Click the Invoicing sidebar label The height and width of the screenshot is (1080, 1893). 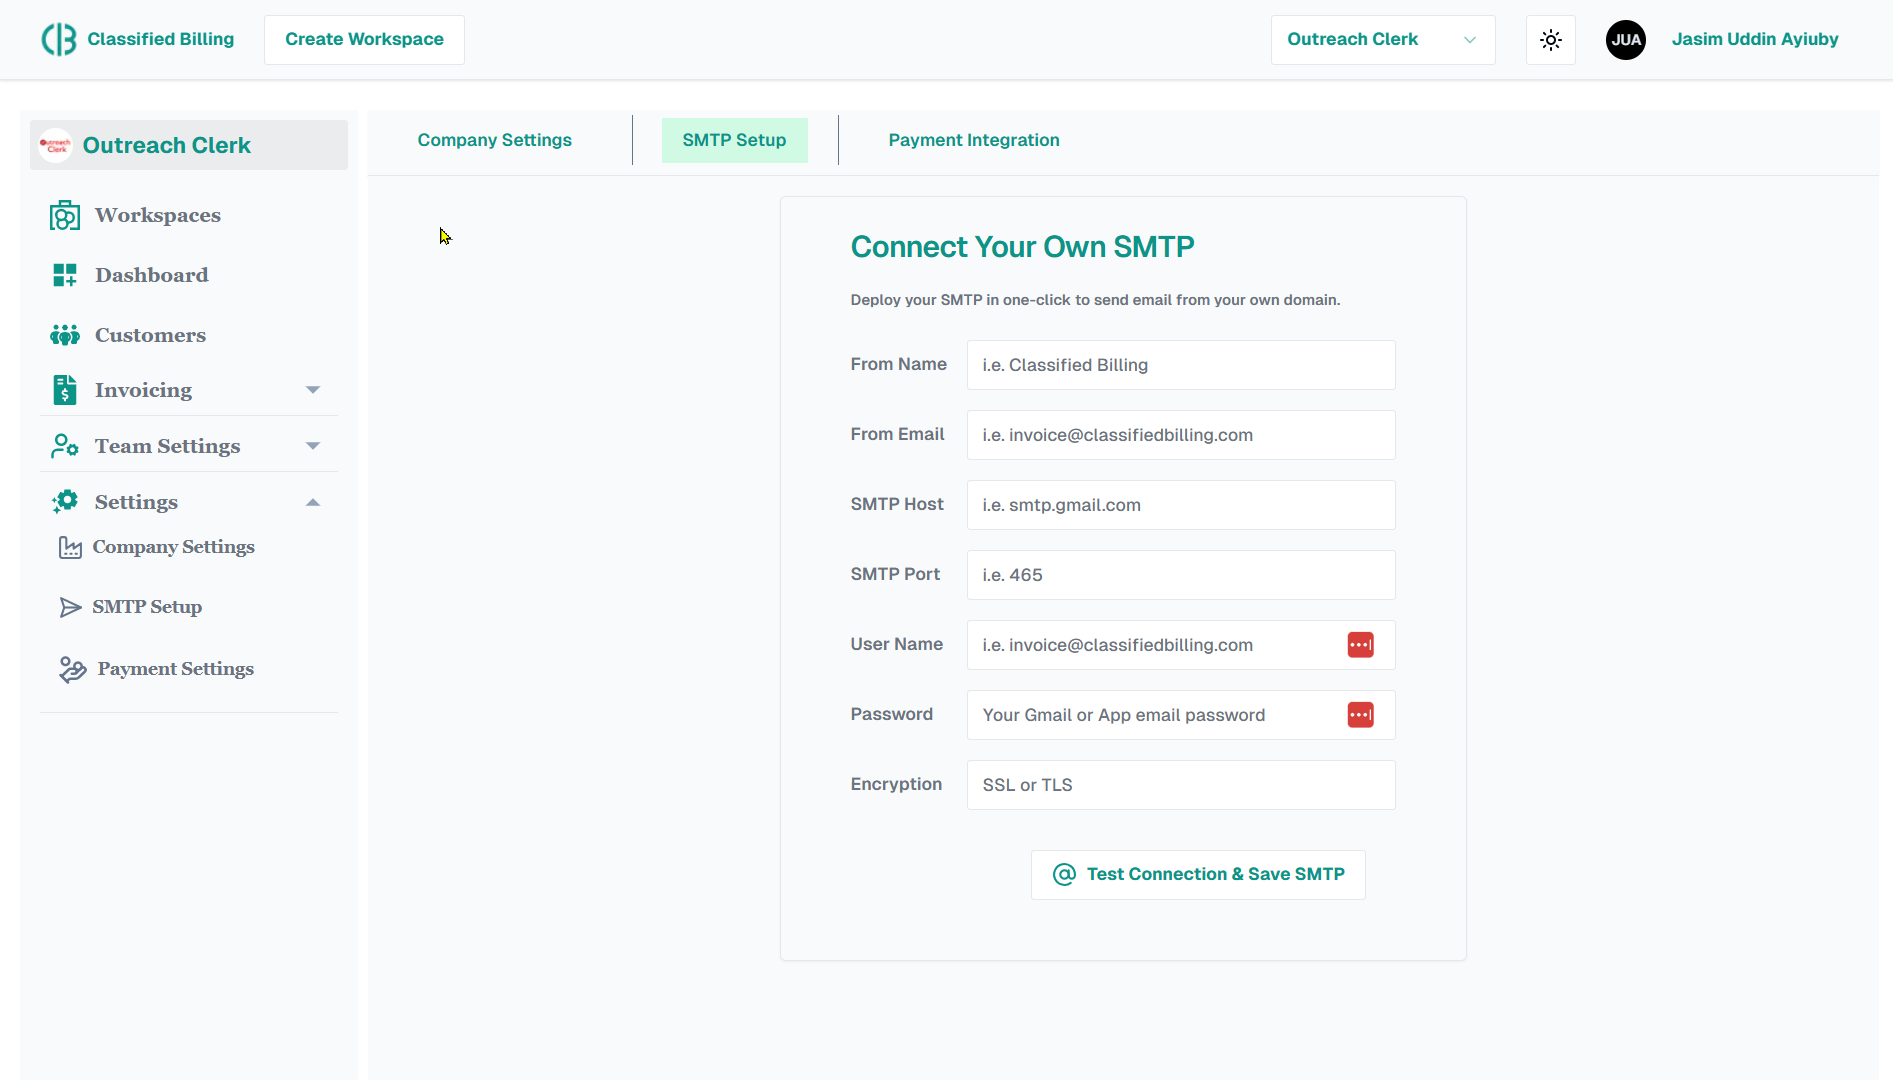[x=144, y=390]
